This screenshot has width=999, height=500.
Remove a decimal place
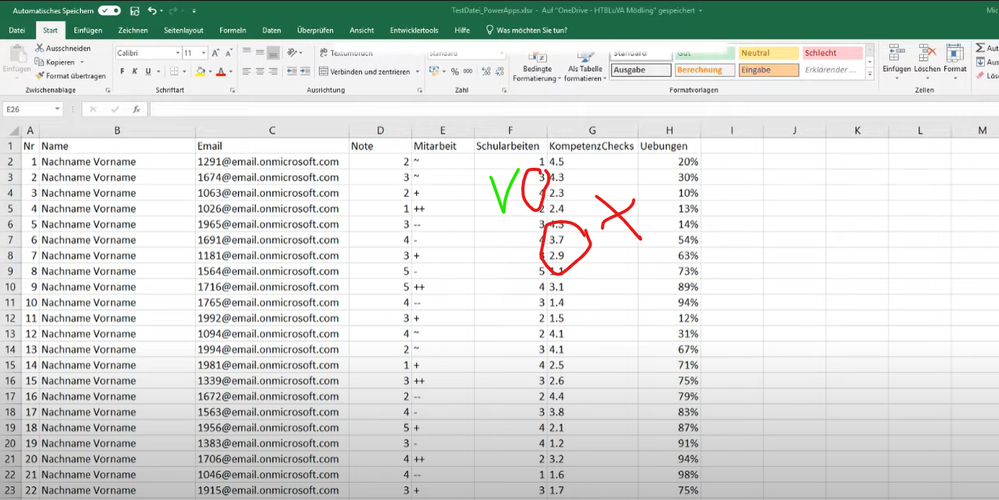[x=500, y=71]
